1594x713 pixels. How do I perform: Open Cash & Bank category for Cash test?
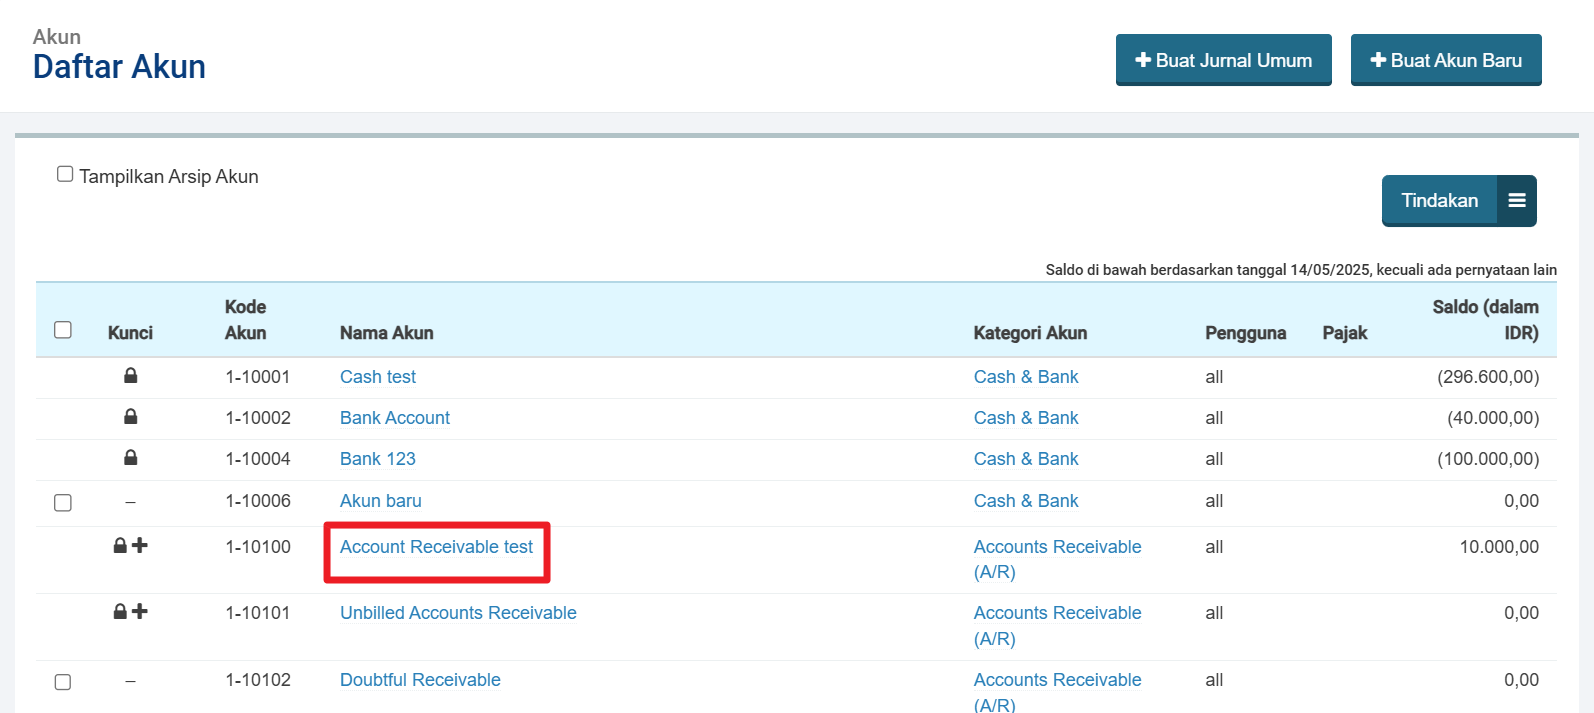(x=1026, y=377)
